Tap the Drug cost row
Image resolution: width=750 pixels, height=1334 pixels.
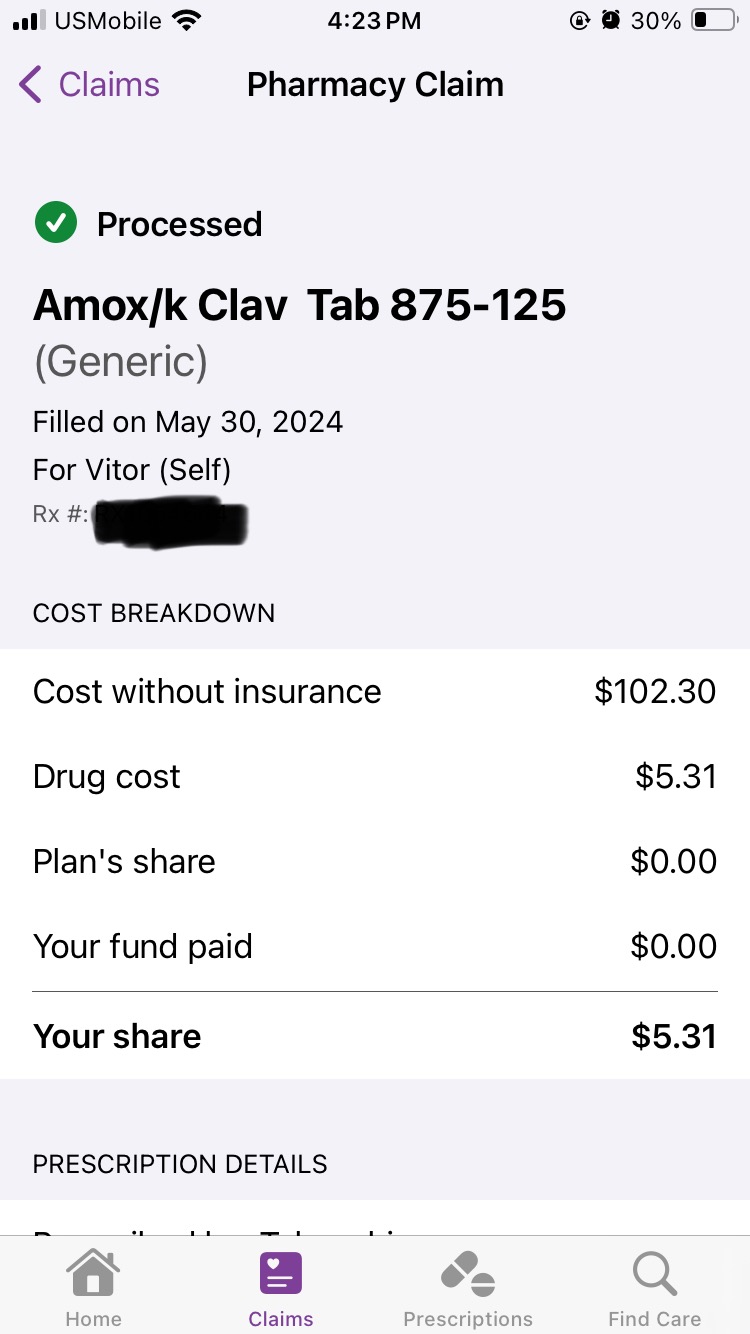click(375, 776)
